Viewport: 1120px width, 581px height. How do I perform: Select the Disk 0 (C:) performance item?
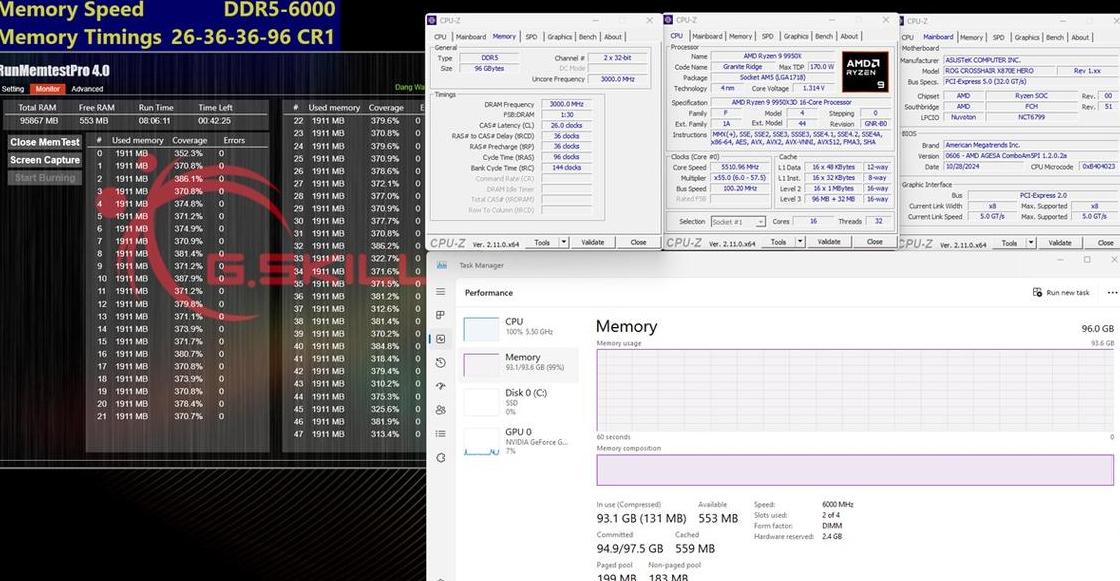pos(518,402)
